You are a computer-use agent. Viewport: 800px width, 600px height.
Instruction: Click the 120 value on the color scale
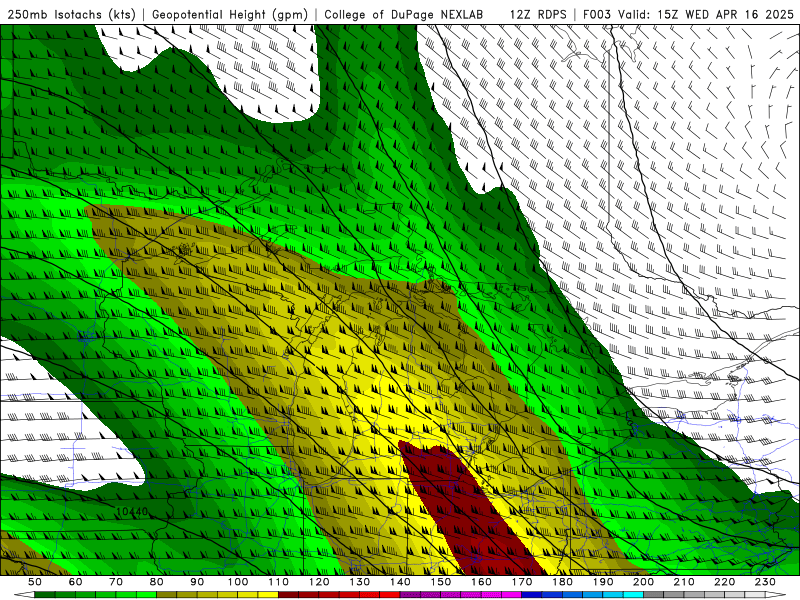319,582
